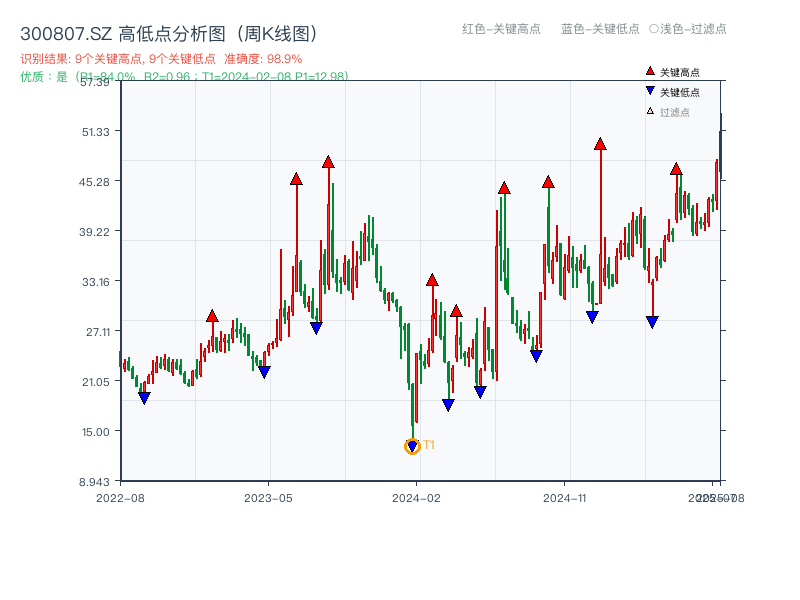Click the last blue low marker in 2025

tap(652, 322)
